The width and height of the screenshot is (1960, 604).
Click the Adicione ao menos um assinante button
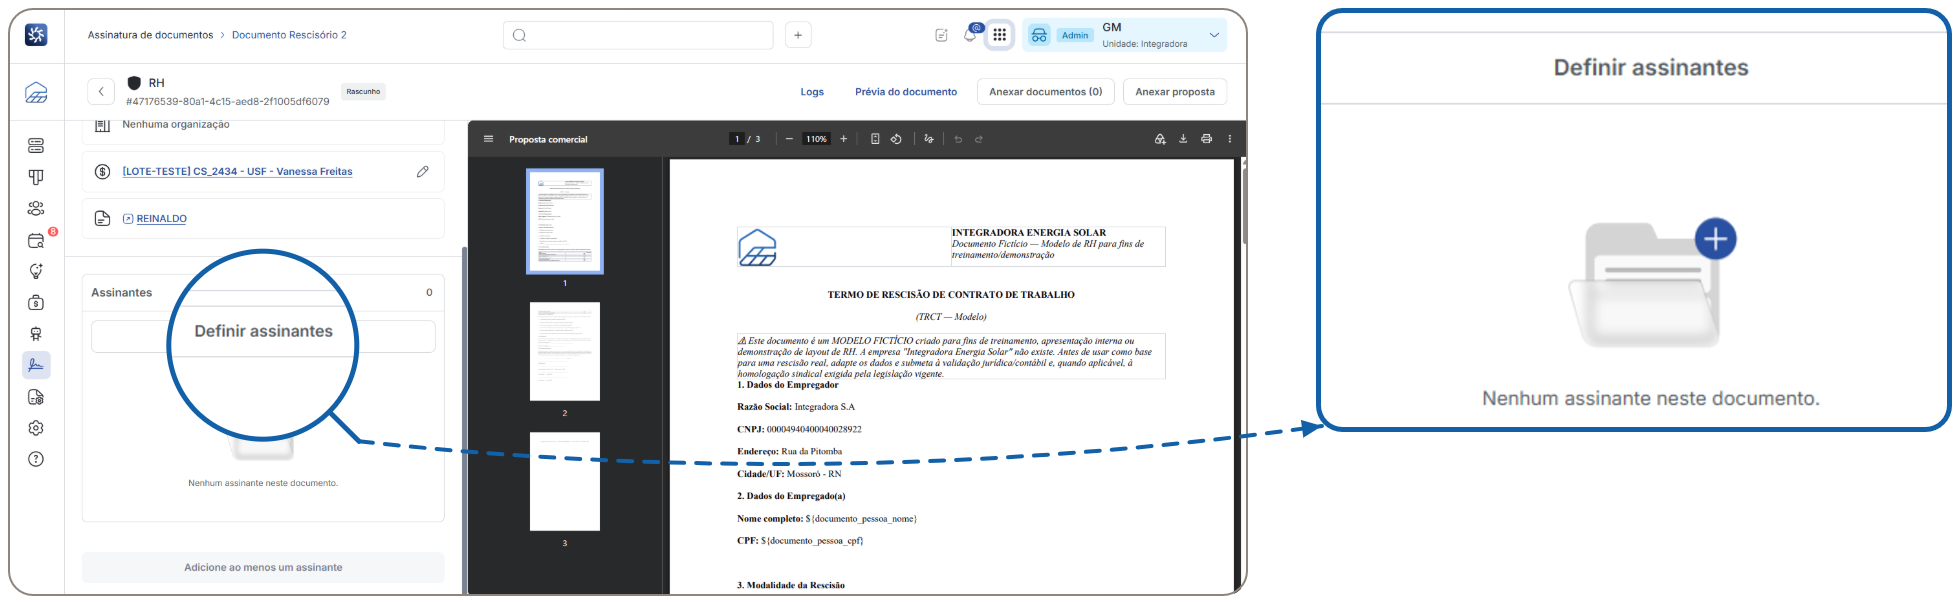[x=263, y=567]
